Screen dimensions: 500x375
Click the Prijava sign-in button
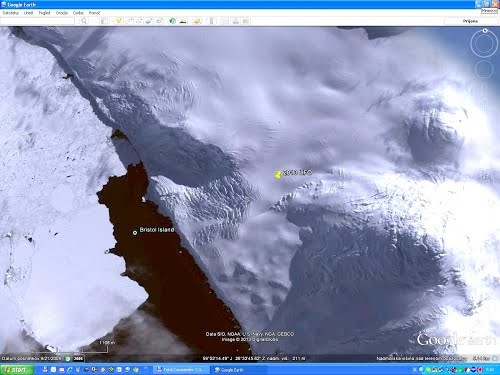(470, 21)
